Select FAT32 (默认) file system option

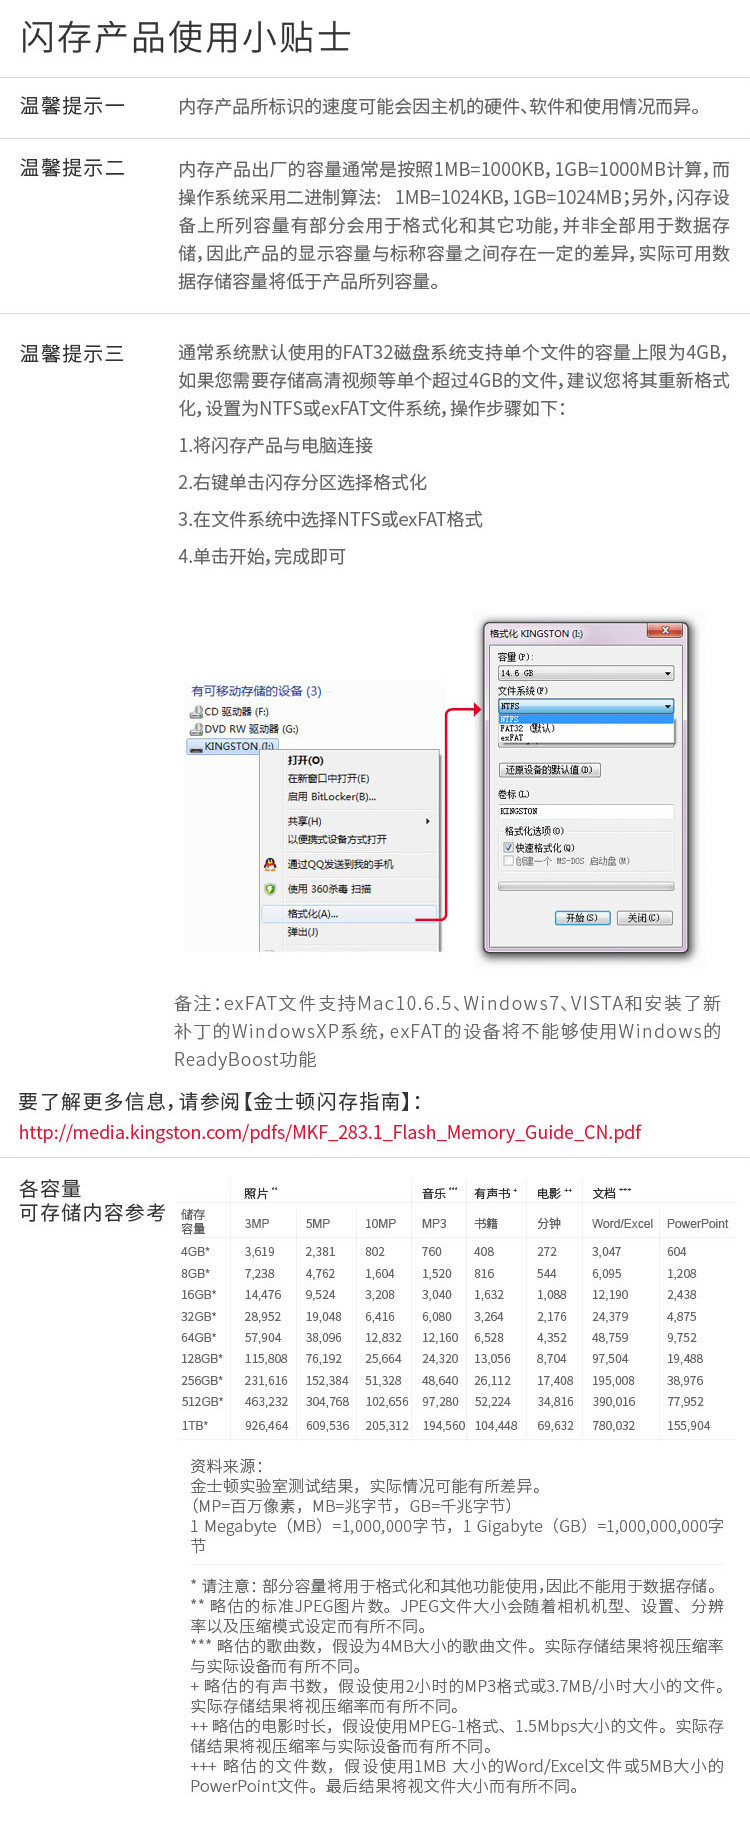click(586, 728)
